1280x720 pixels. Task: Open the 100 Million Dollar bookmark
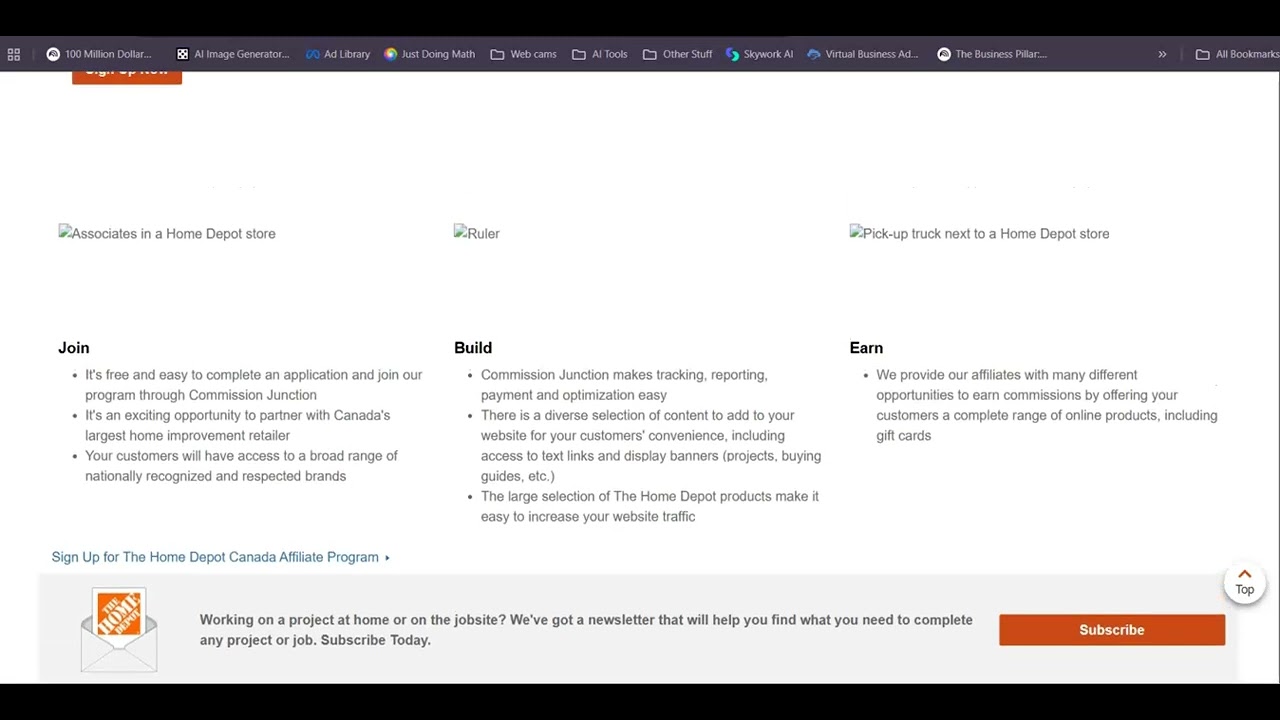coord(99,54)
